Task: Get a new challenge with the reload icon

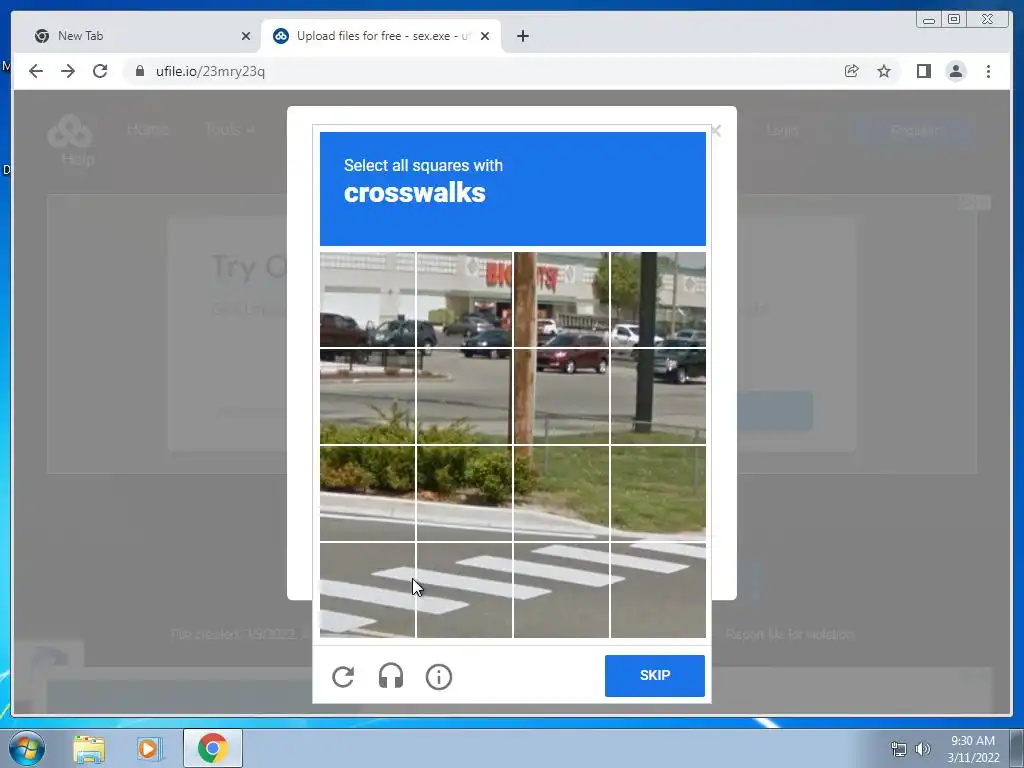Action: pyautogui.click(x=343, y=677)
